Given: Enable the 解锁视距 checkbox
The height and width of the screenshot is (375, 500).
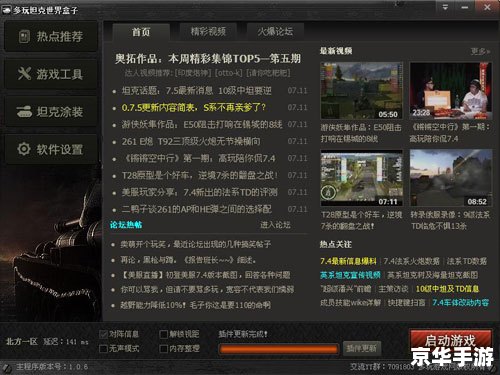Looking at the screenshot, I should (164, 334).
